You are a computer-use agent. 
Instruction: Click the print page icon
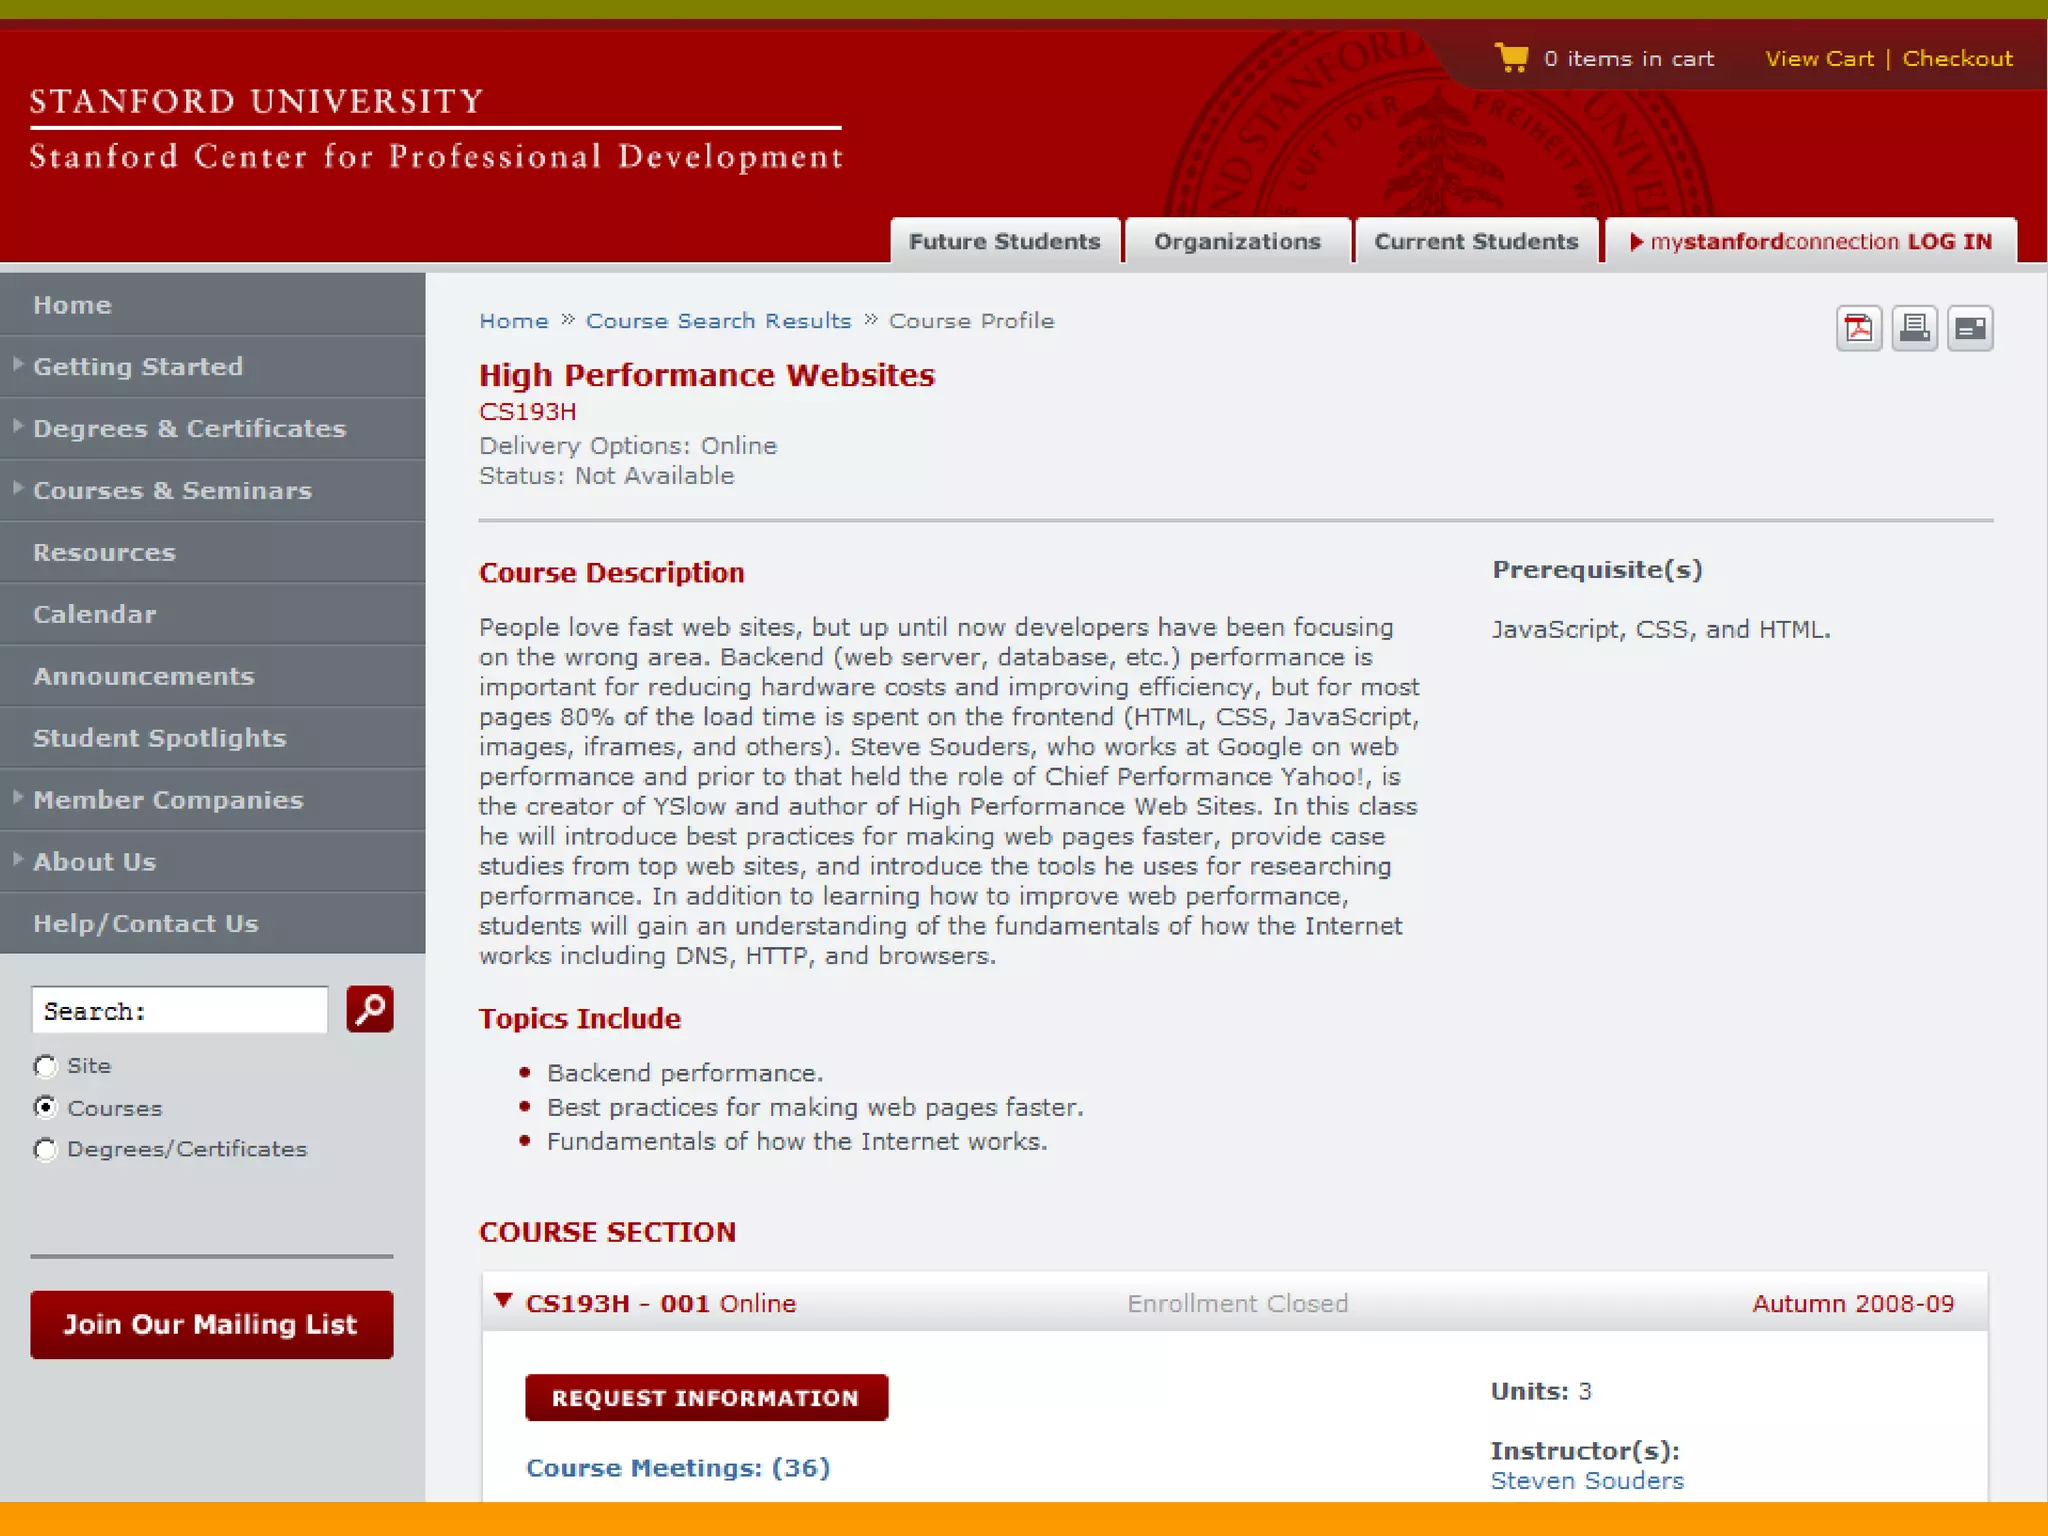pyautogui.click(x=1914, y=328)
